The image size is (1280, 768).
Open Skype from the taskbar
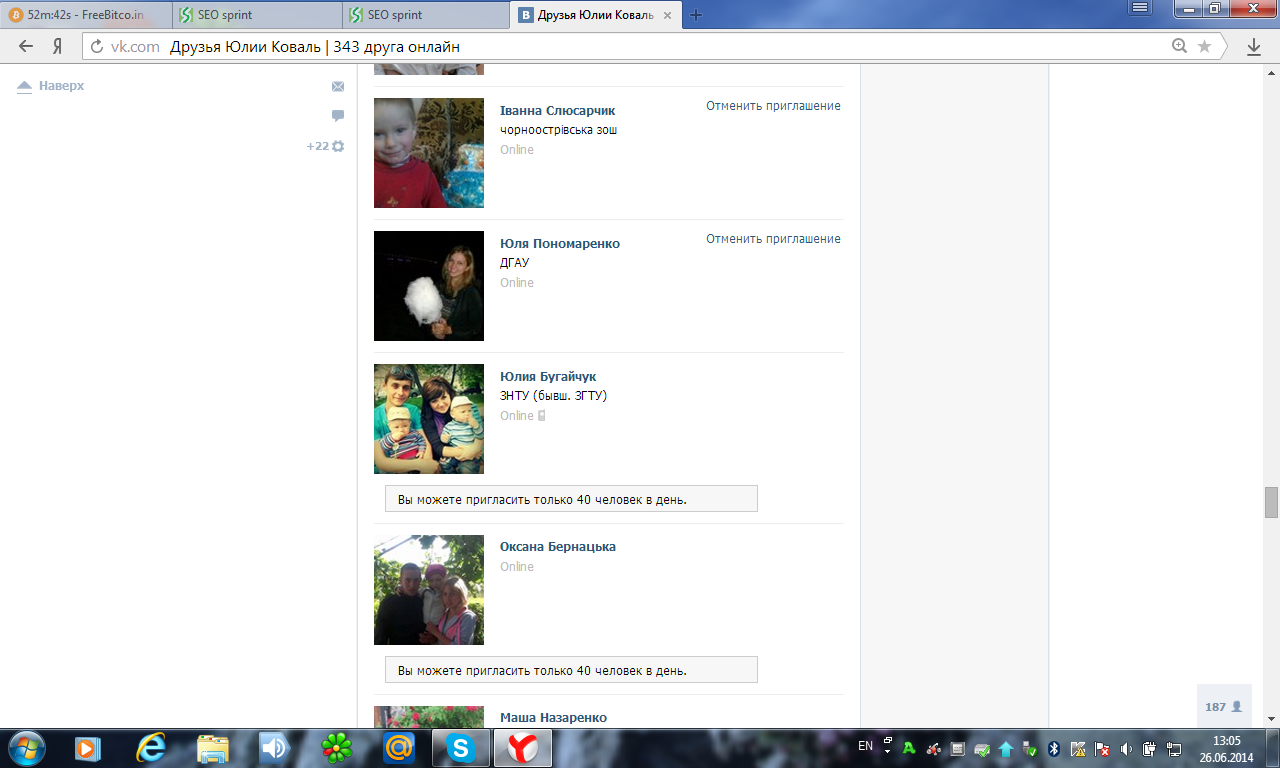461,748
